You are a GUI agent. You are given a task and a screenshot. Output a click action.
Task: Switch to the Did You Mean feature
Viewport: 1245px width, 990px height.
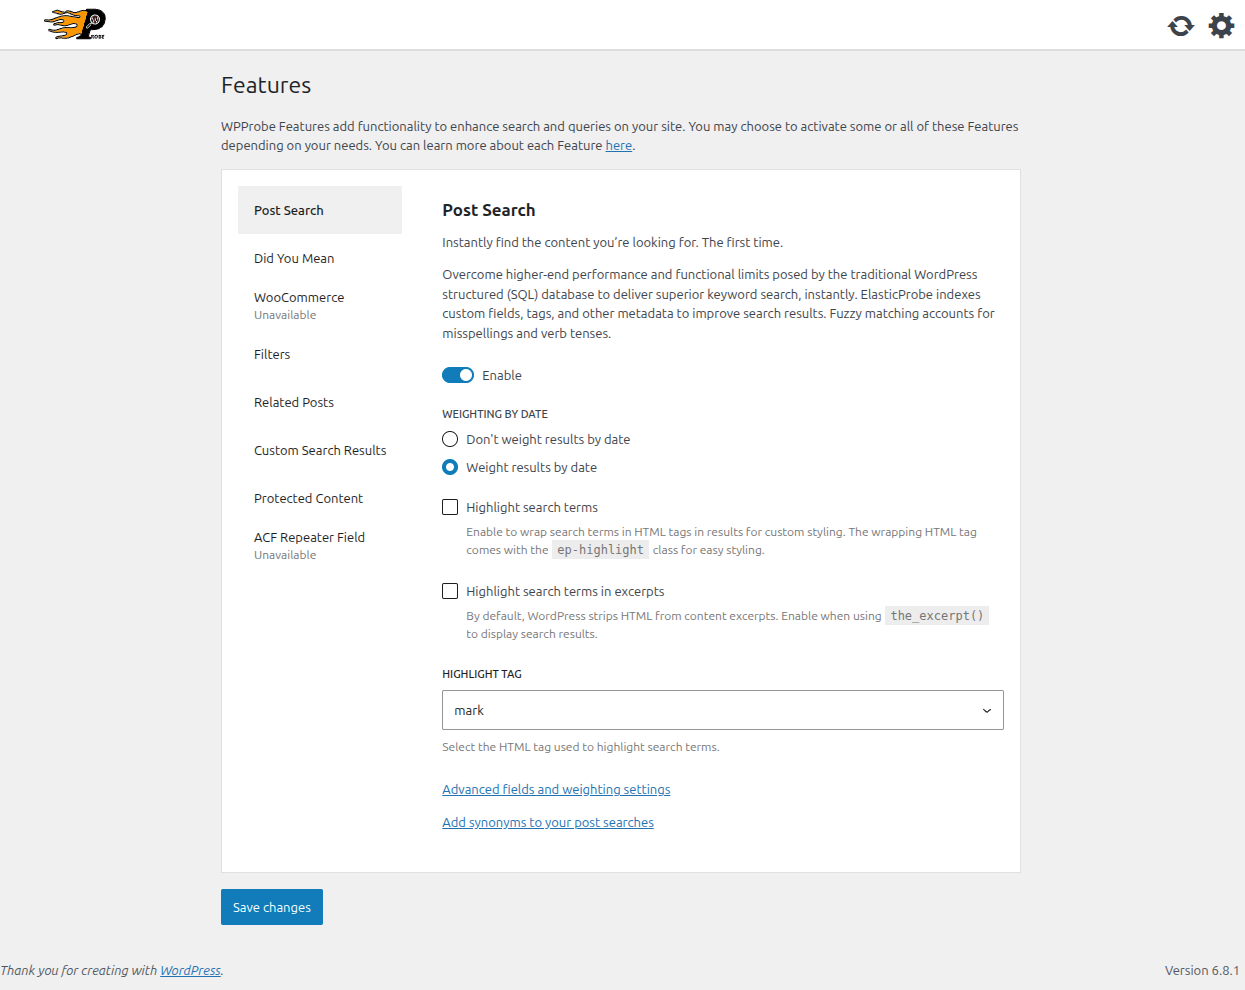294,258
